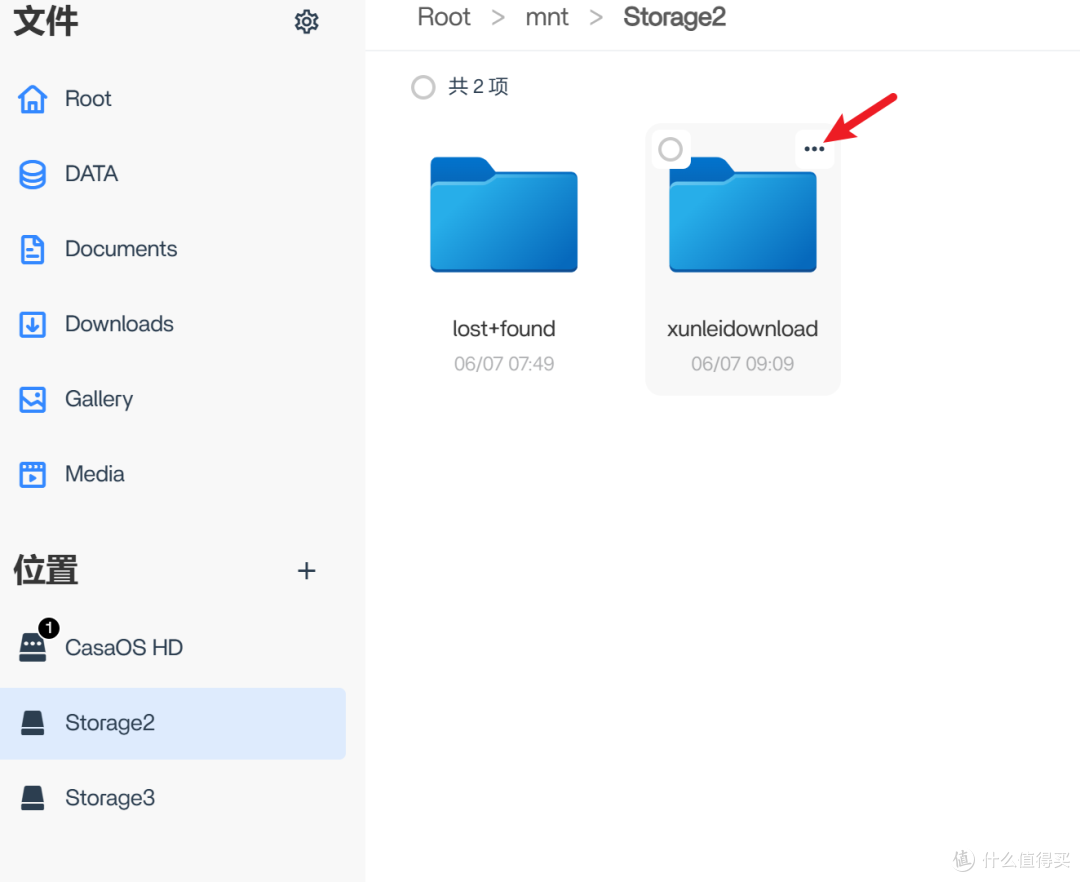Open the xunleidownload three-dot options menu

point(814,149)
